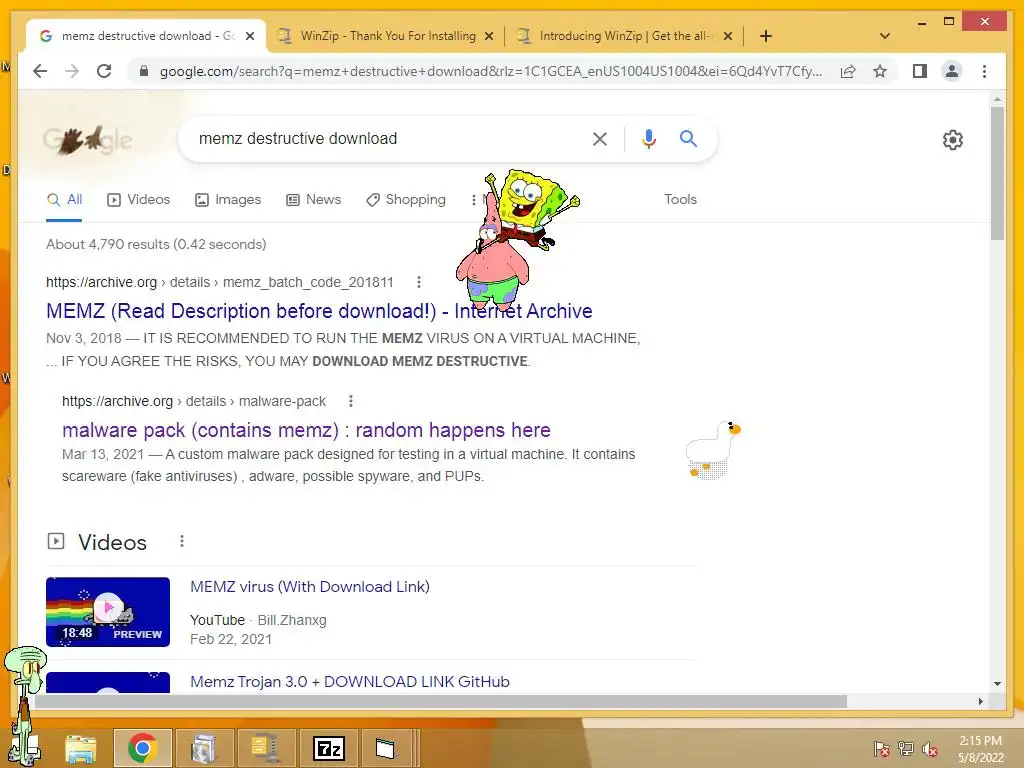Submit search with magnifier icon
The width and height of the screenshot is (1024, 768).
coord(688,138)
